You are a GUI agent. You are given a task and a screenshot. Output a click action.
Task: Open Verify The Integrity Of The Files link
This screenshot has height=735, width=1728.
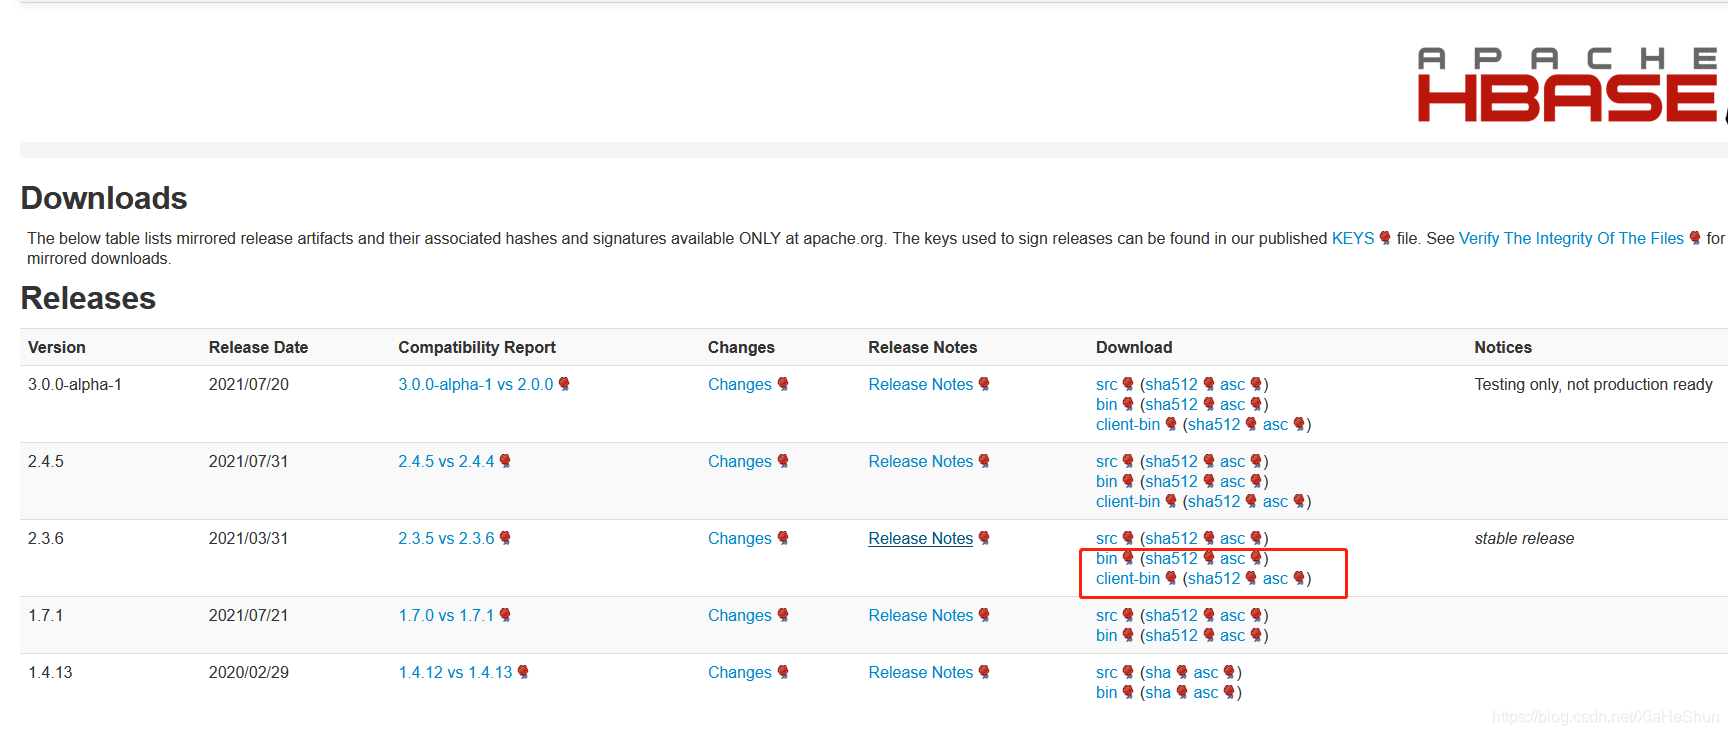(x=1571, y=238)
